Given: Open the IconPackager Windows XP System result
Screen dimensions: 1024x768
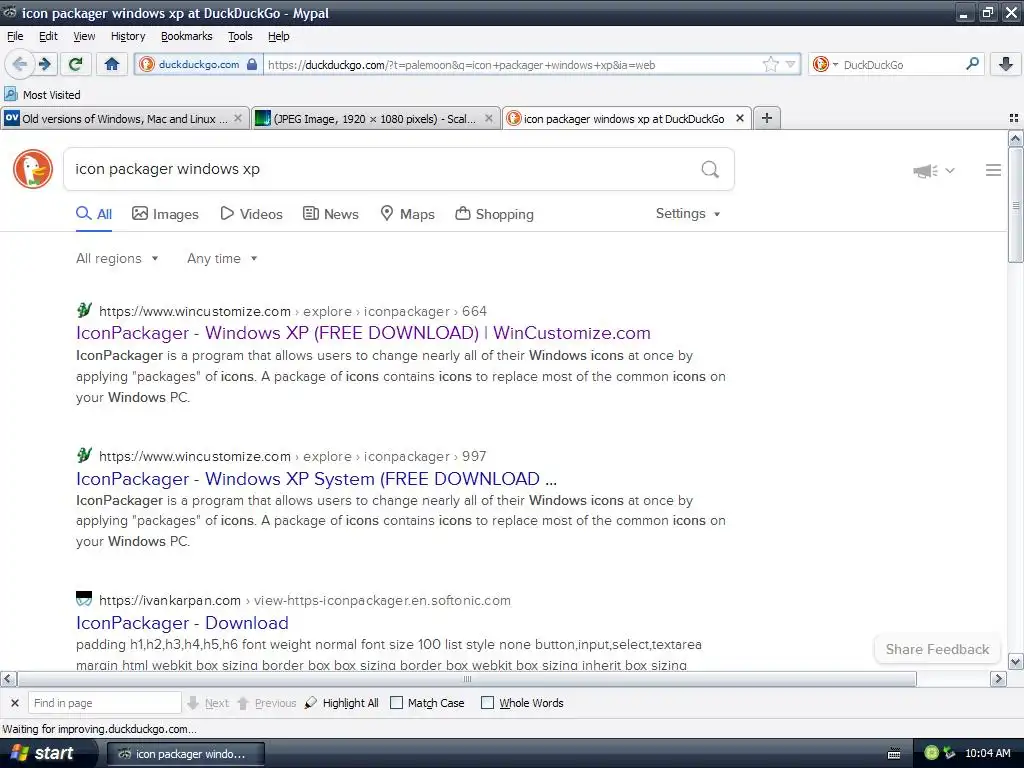Looking at the screenshot, I should (316, 479).
